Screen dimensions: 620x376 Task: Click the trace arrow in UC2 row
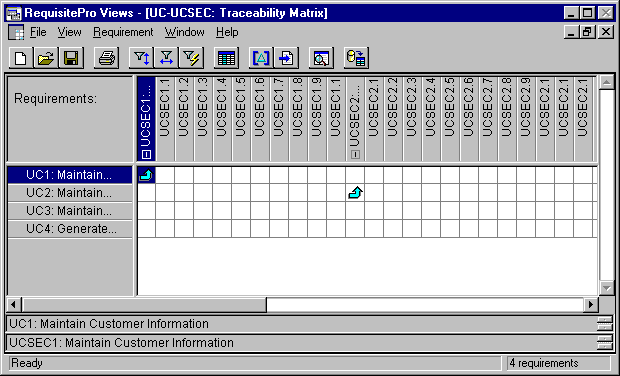point(355,193)
